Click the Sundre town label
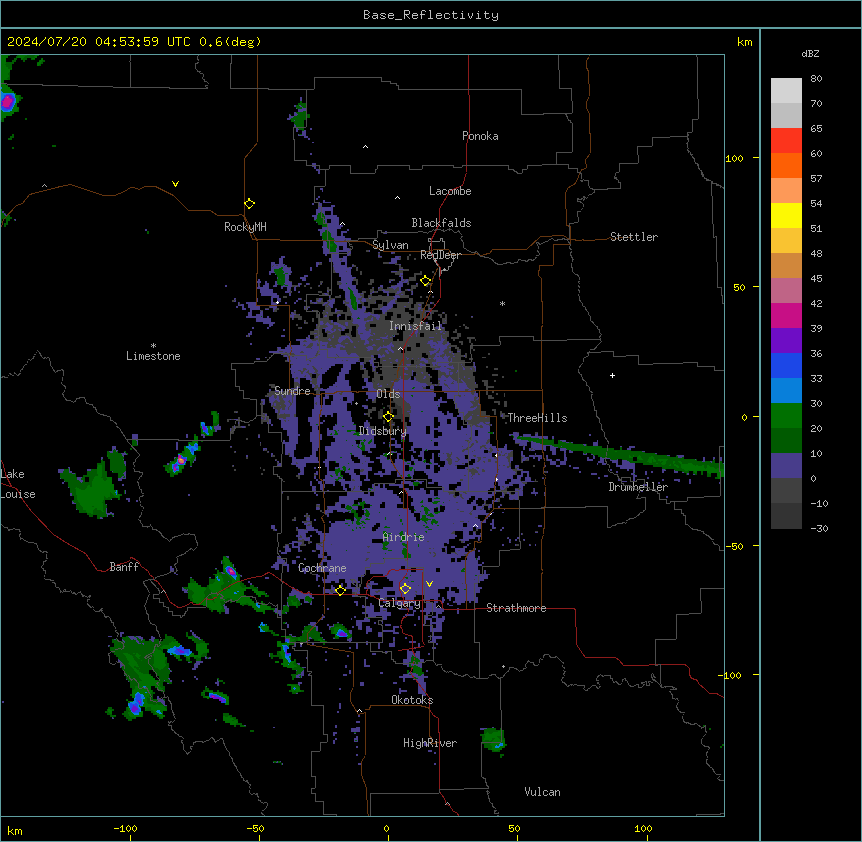 click(x=292, y=391)
